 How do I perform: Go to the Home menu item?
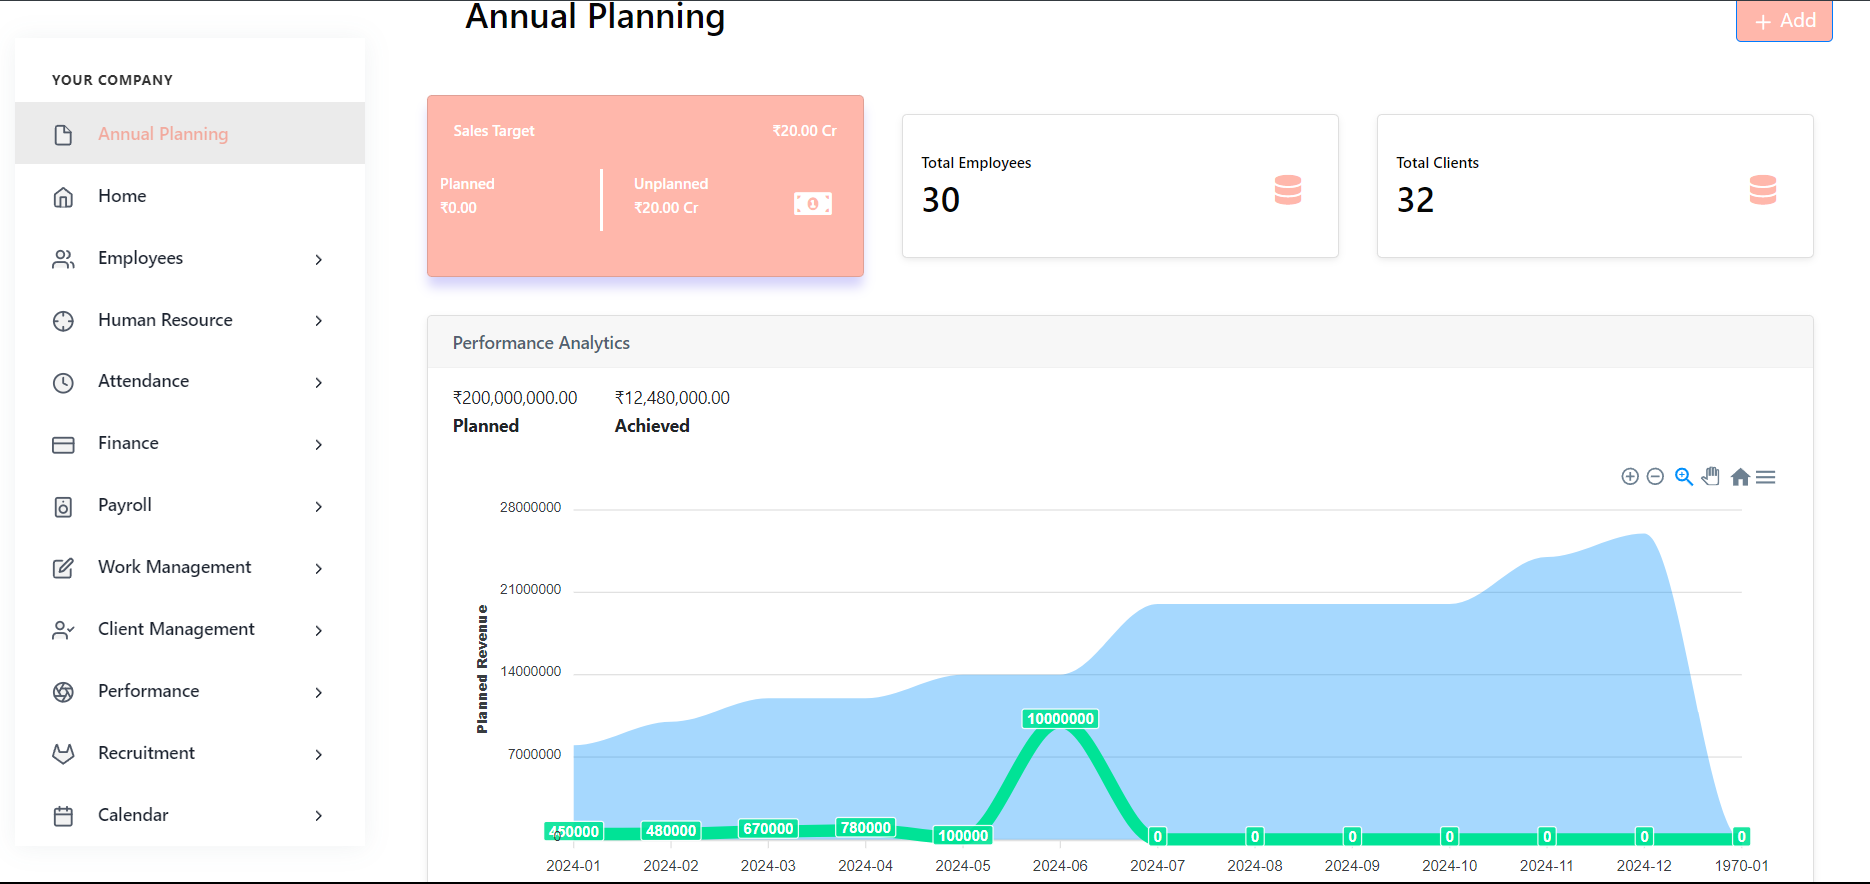[190, 196]
